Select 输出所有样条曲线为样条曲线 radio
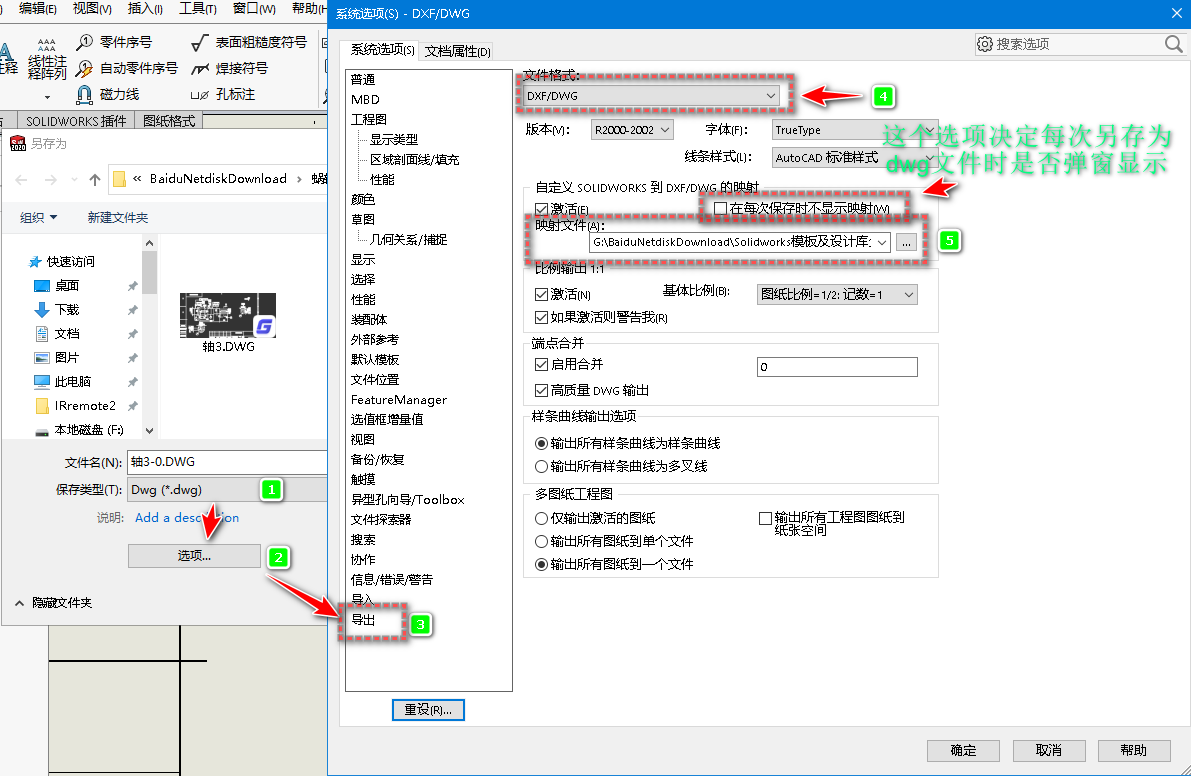The height and width of the screenshot is (776, 1191). [x=542, y=443]
